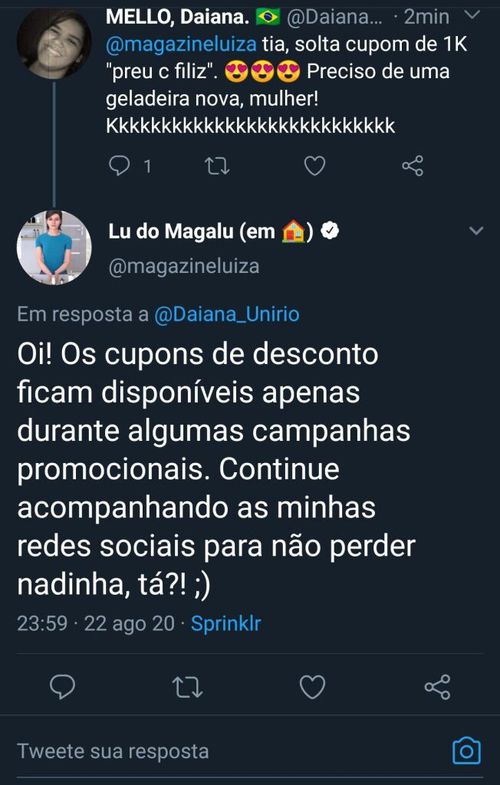The image size is (500, 785).
Task: Retweet the Lu do Magalu response
Action: click(188, 687)
